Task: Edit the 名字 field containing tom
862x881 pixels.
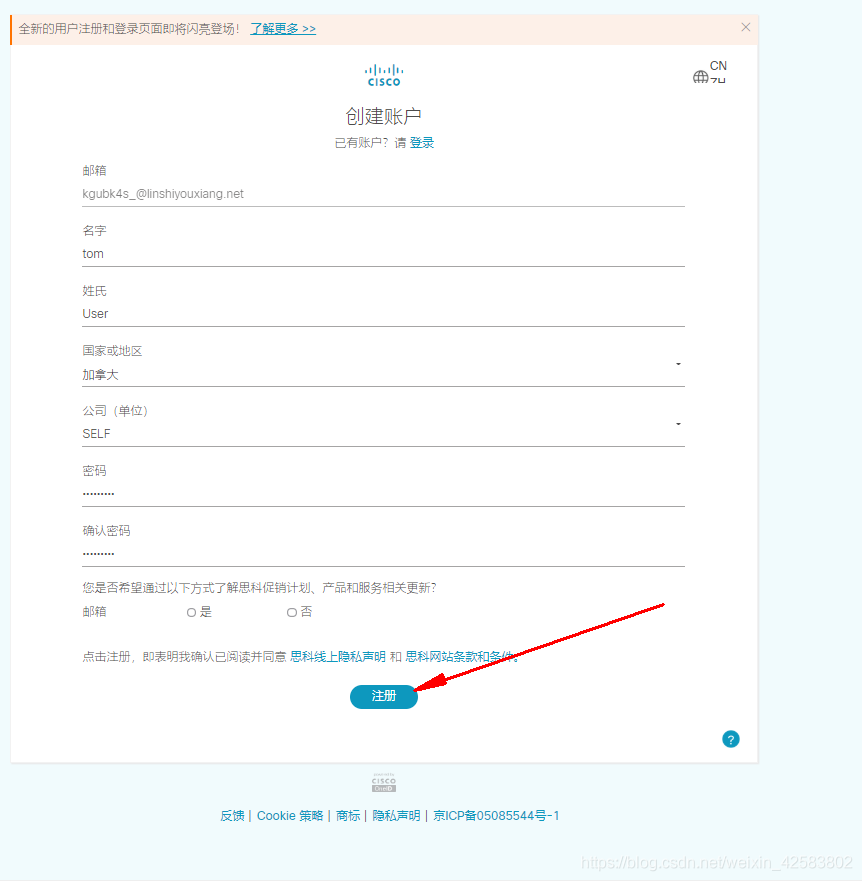Action: [383, 254]
